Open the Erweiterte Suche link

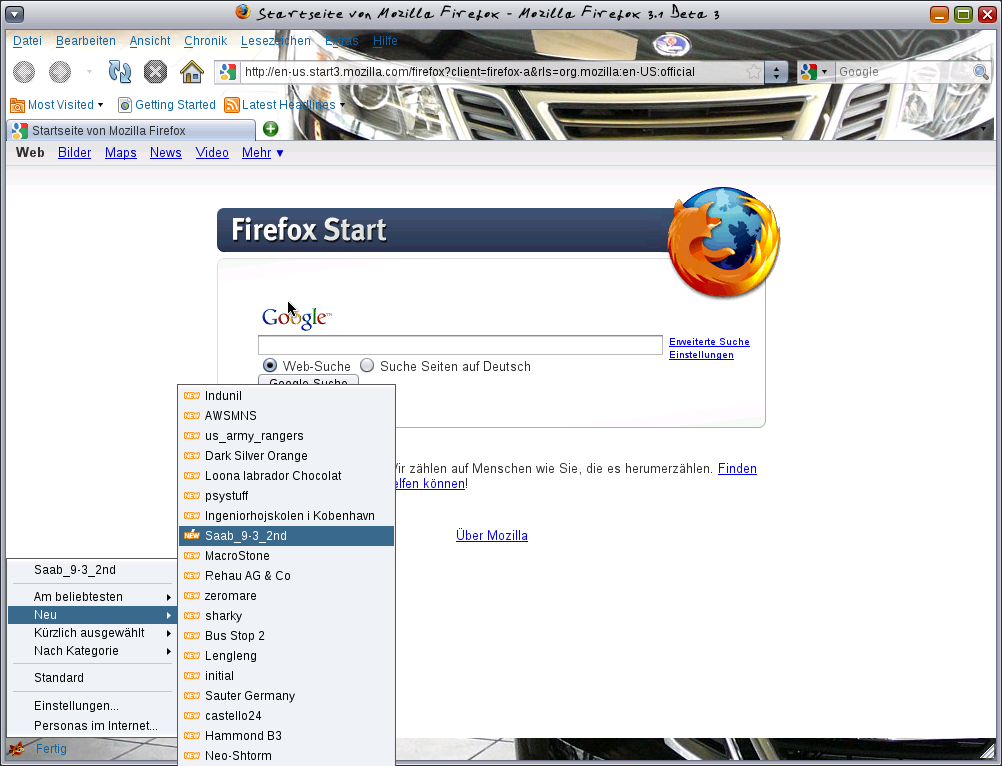[x=709, y=342]
